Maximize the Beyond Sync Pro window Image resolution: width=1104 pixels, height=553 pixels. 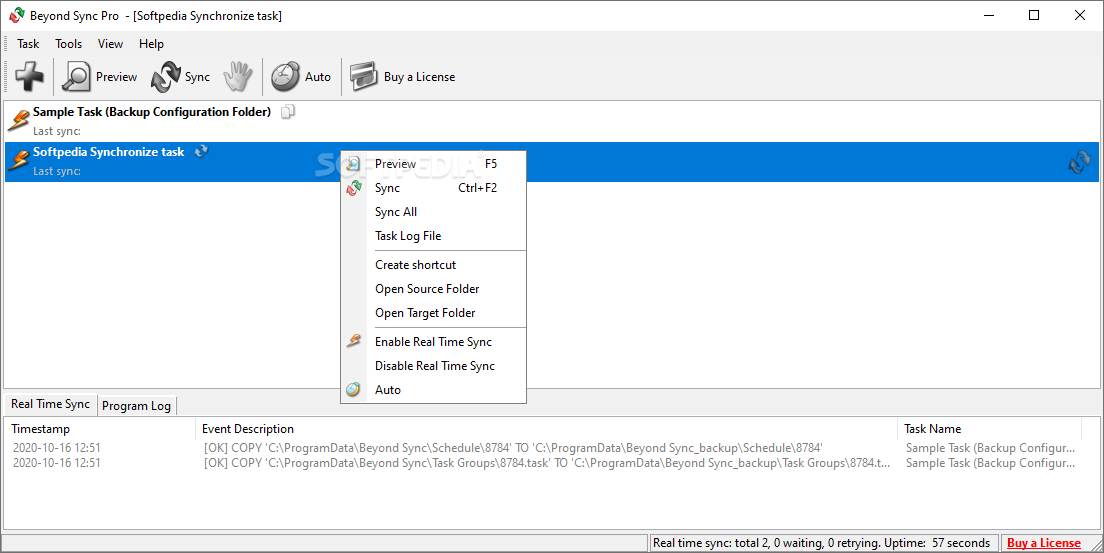1034,15
